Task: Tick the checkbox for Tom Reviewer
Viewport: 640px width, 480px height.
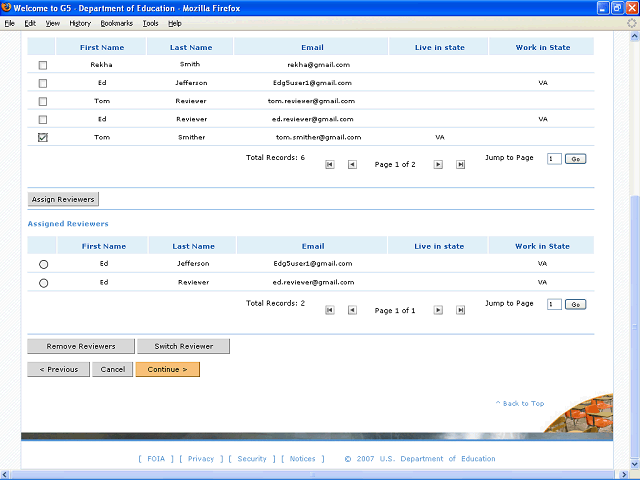Action: 42,101
